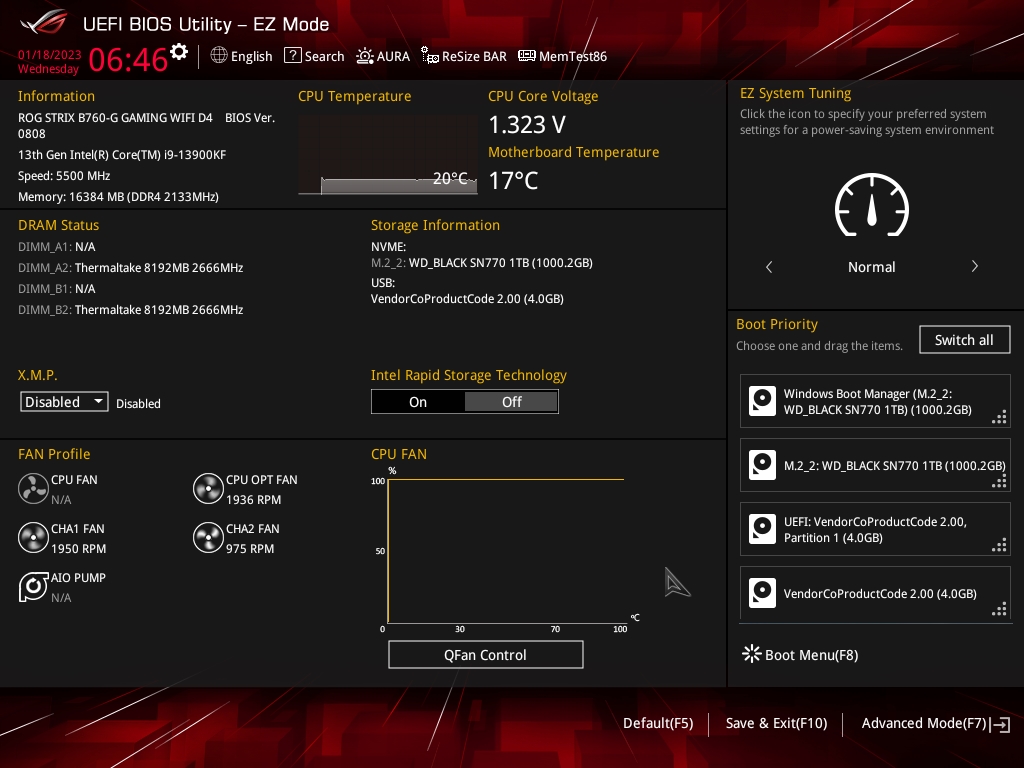Click DIMM_B2 Thermaltake 8192MB 2666MHz row
1024x768 pixels.
pos(131,310)
